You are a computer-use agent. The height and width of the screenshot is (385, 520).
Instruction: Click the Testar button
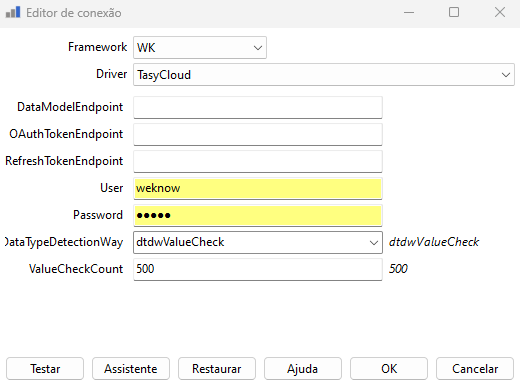[45, 369]
